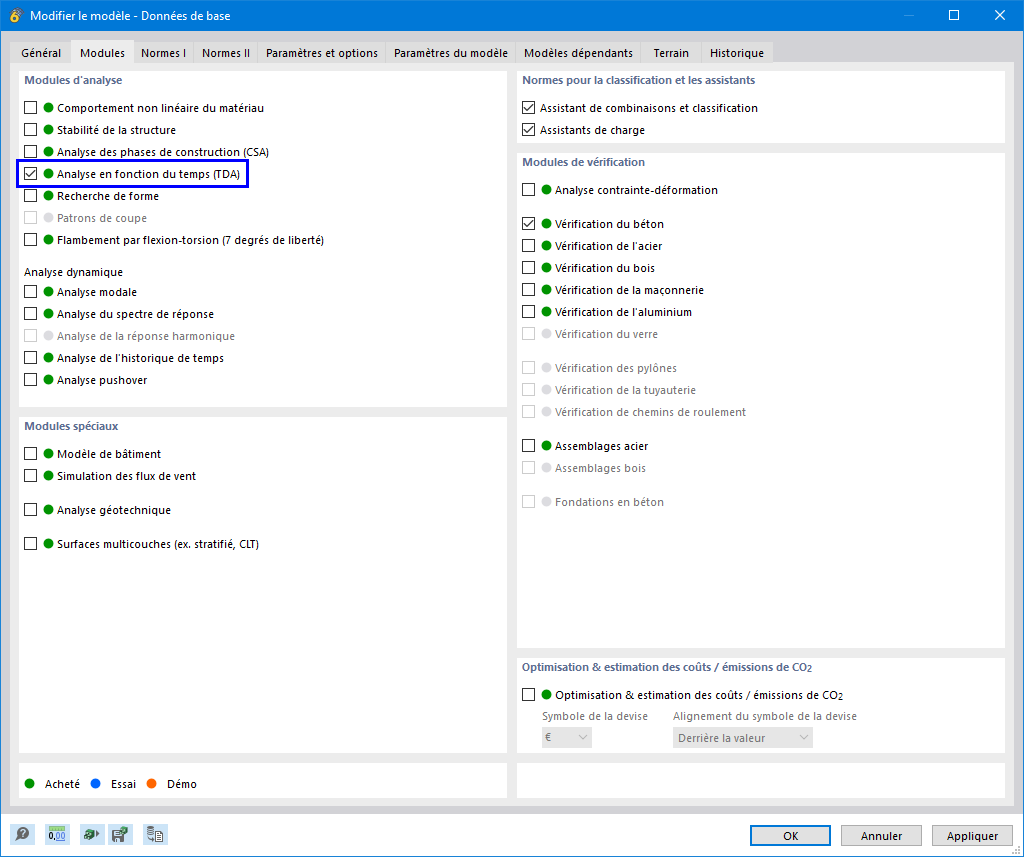Screen dimensions: 1024x857
Task: Open the Normes I tab
Action: [x=163, y=52]
